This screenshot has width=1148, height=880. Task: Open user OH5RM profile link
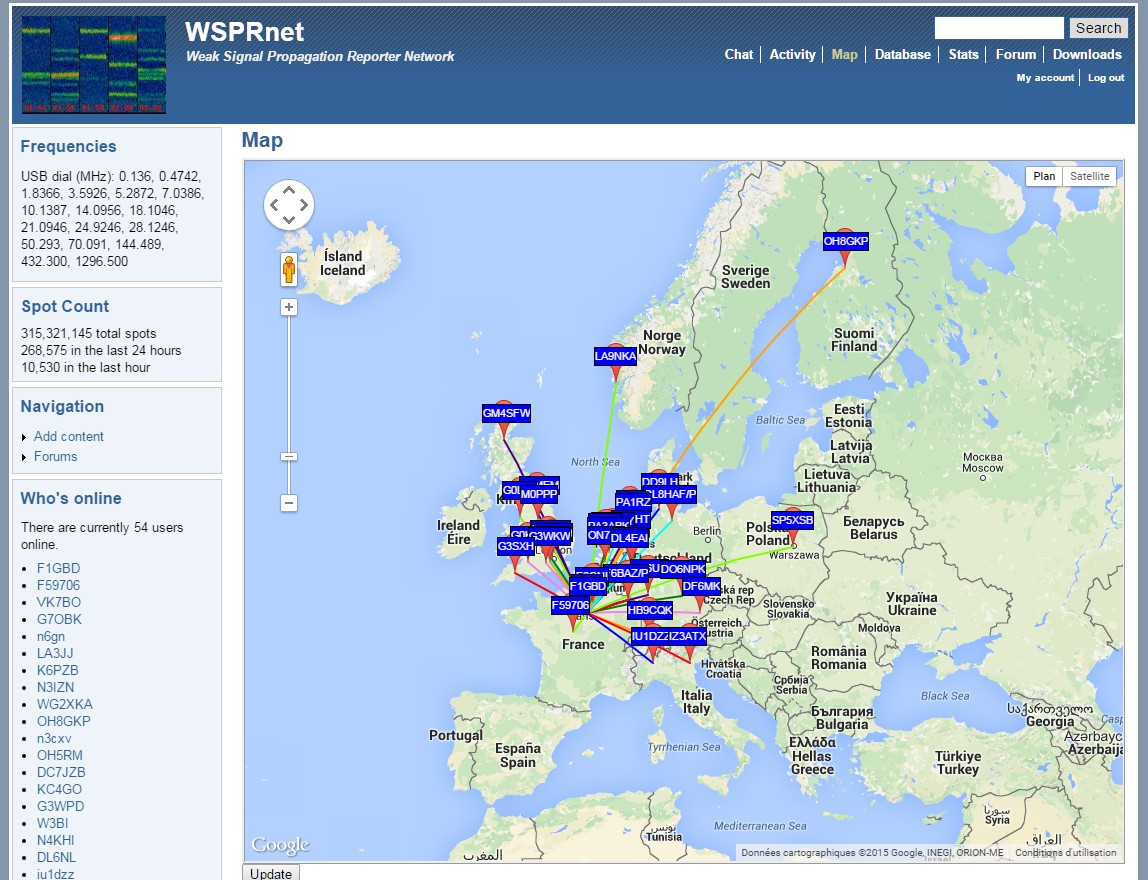tap(59, 755)
